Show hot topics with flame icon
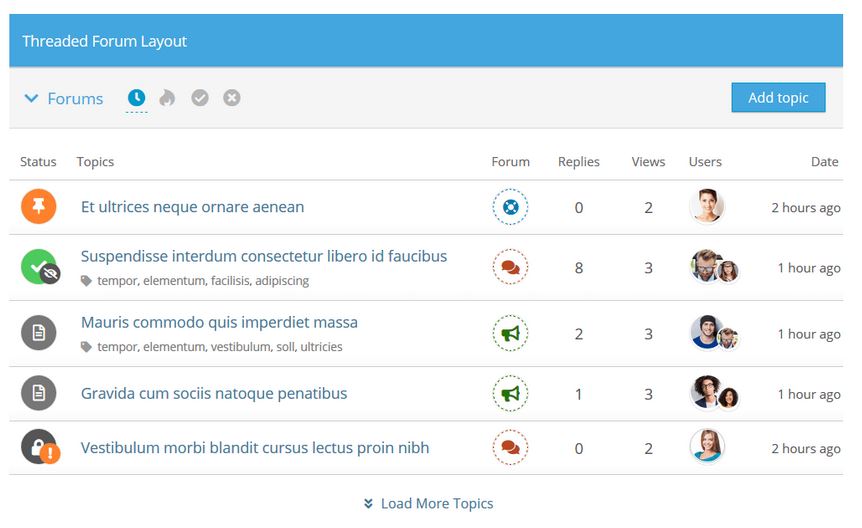Screen dimensions: 862x528 pyautogui.click(x=167, y=98)
